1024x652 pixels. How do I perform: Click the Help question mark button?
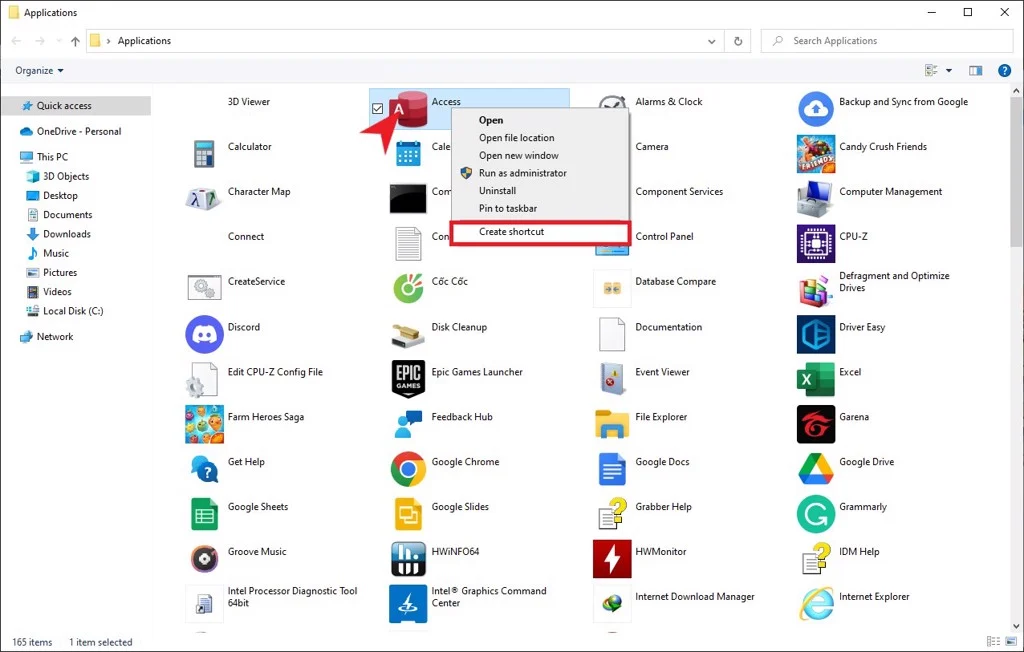[x=1005, y=71]
